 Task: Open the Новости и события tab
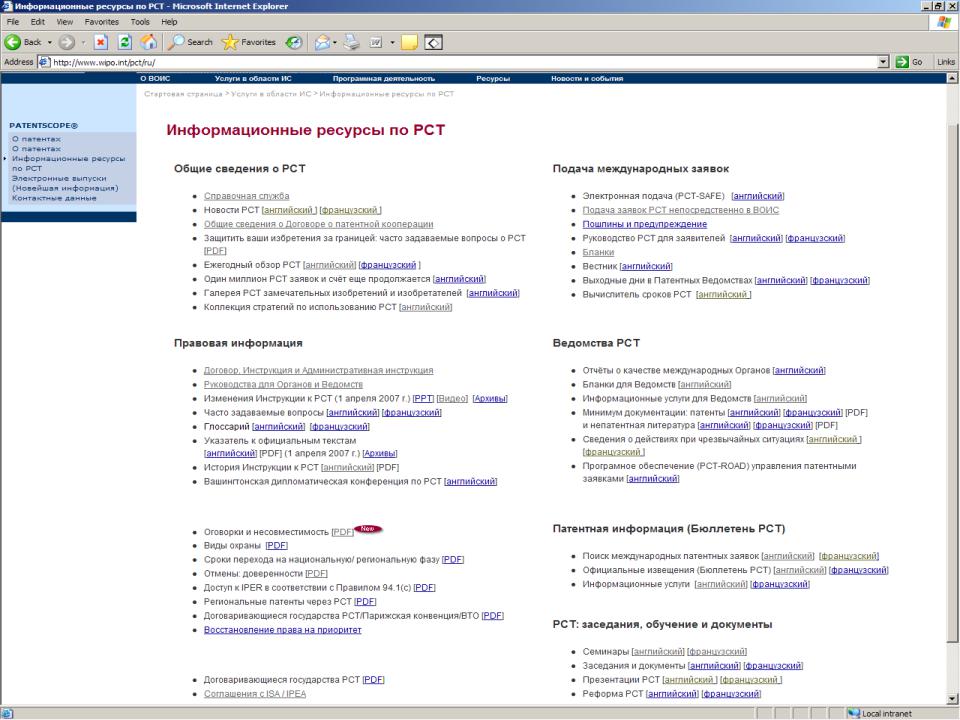point(587,78)
